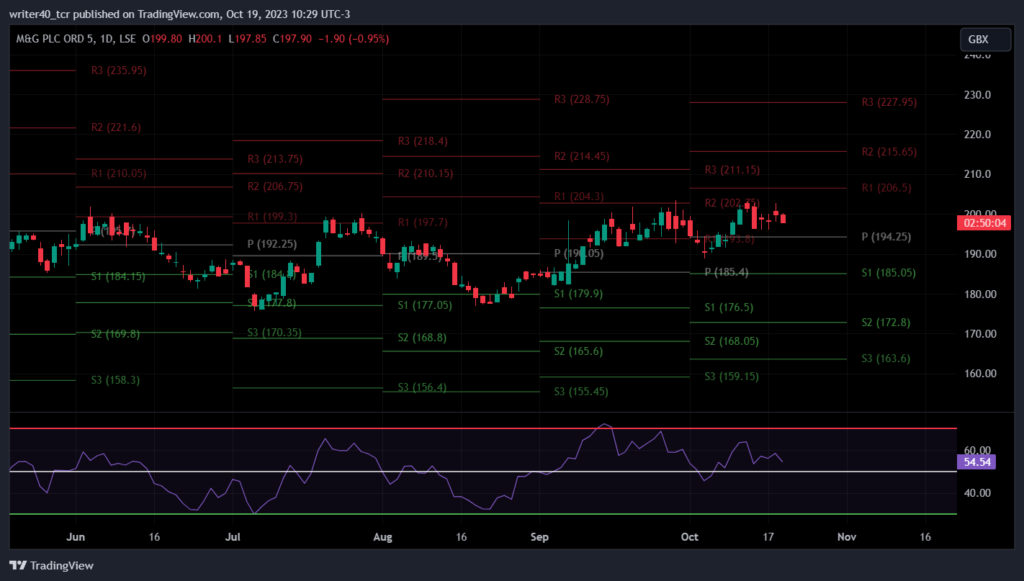The height and width of the screenshot is (581, 1024).
Task: Click the R2 (214.45) resistance label
Action: (582, 157)
